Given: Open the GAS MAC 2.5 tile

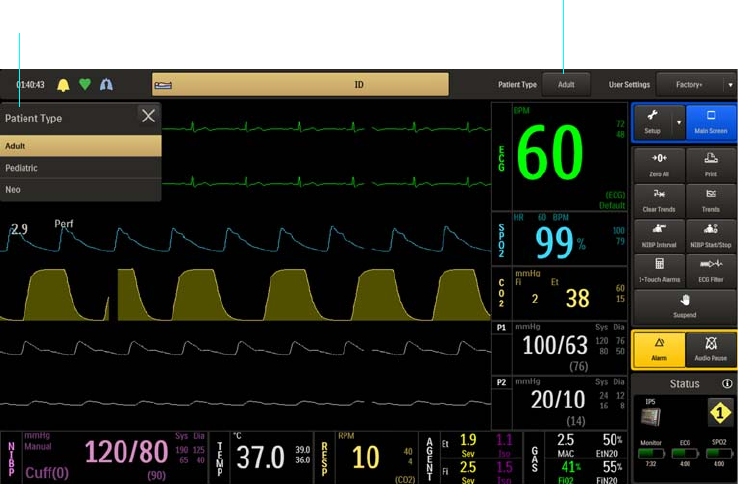Looking at the screenshot, I should 576,457.
